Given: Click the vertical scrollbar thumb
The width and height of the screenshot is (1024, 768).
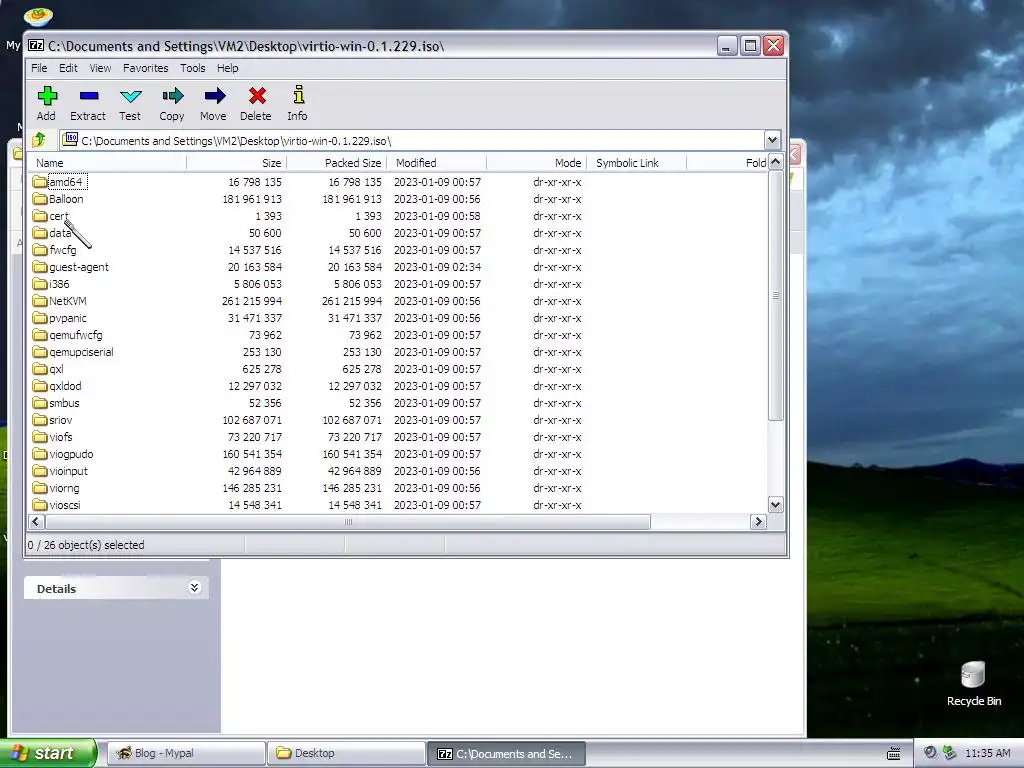Looking at the screenshot, I should point(775,295).
